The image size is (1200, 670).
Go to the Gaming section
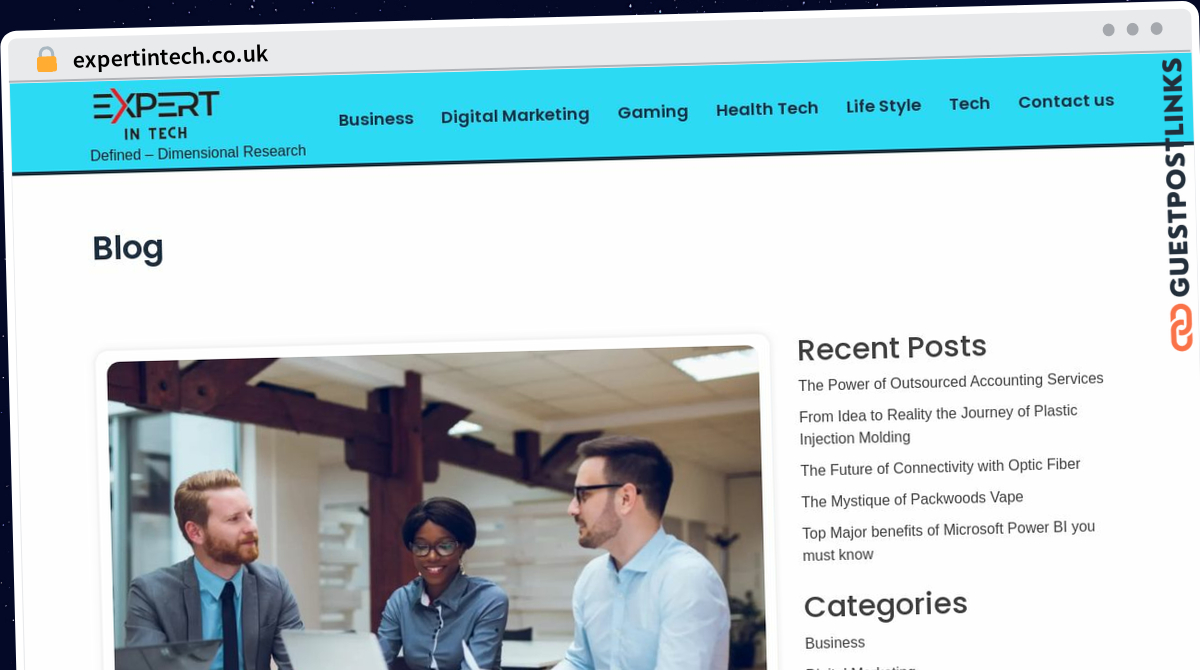tap(653, 112)
